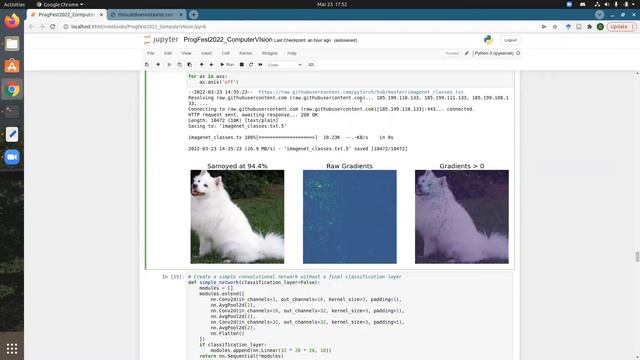
Task: Open the command palette keyboard icon
Action: tap(311, 64)
